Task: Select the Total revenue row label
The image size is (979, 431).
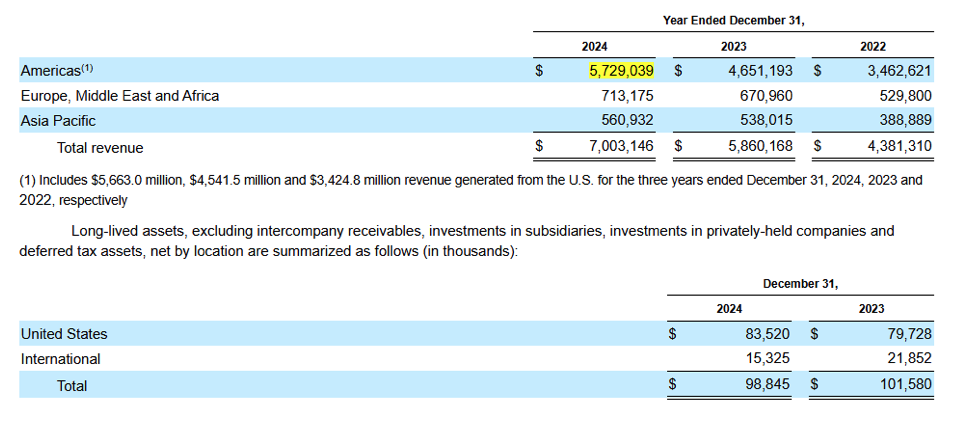Action: (x=100, y=147)
